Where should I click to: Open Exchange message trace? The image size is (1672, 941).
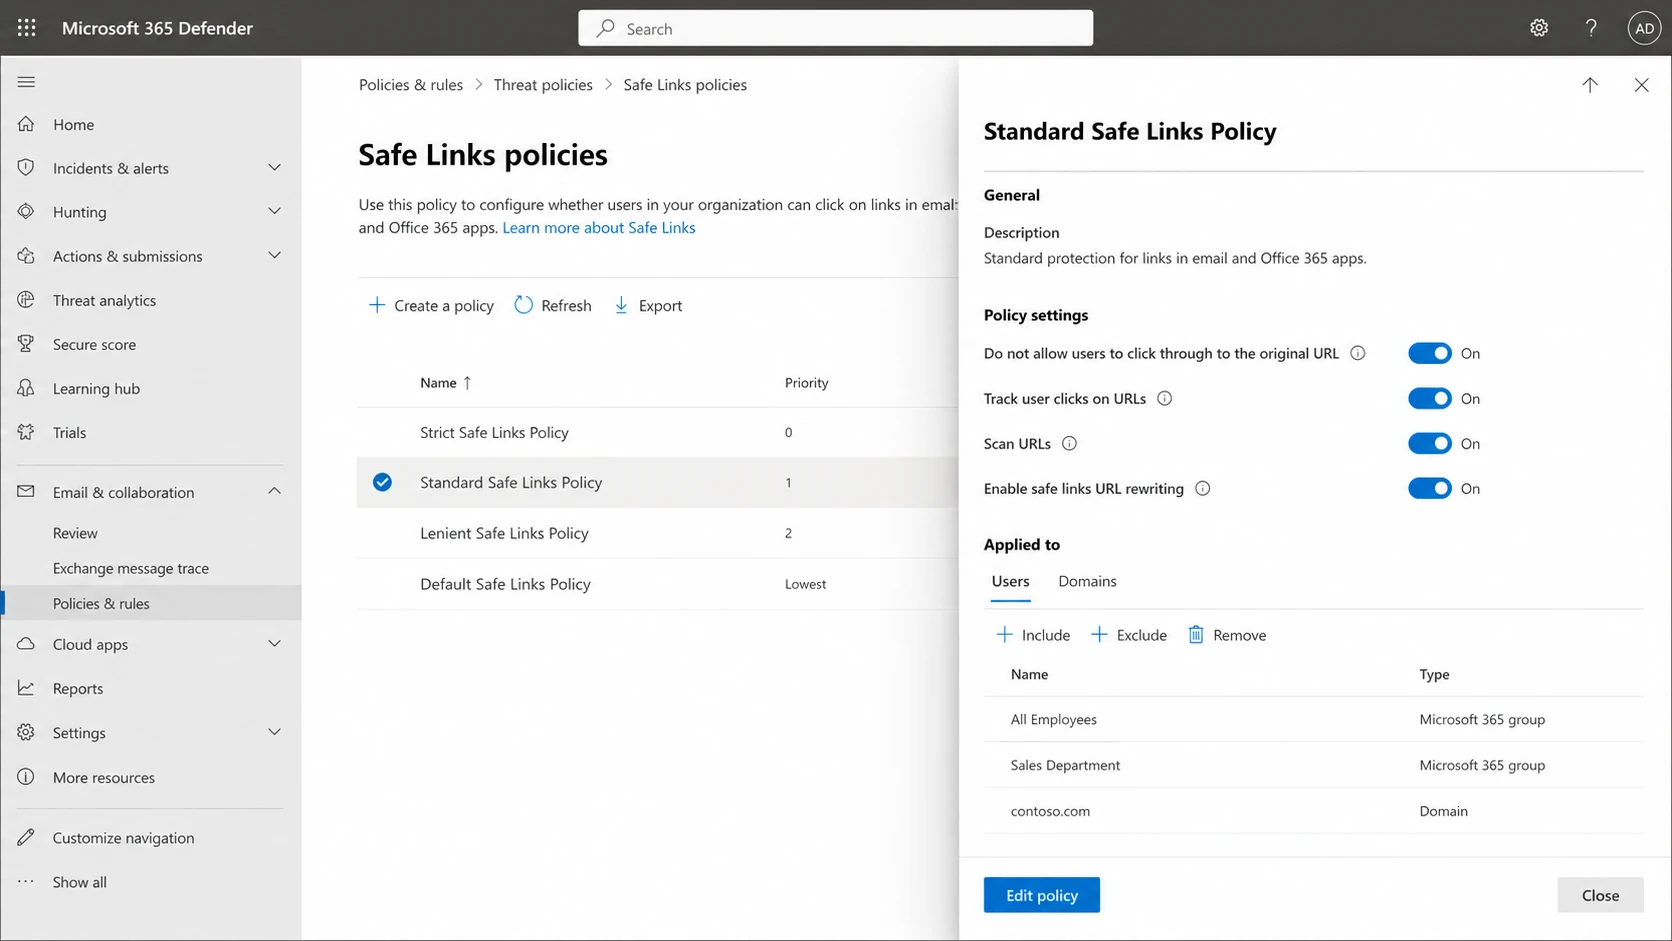coord(131,568)
